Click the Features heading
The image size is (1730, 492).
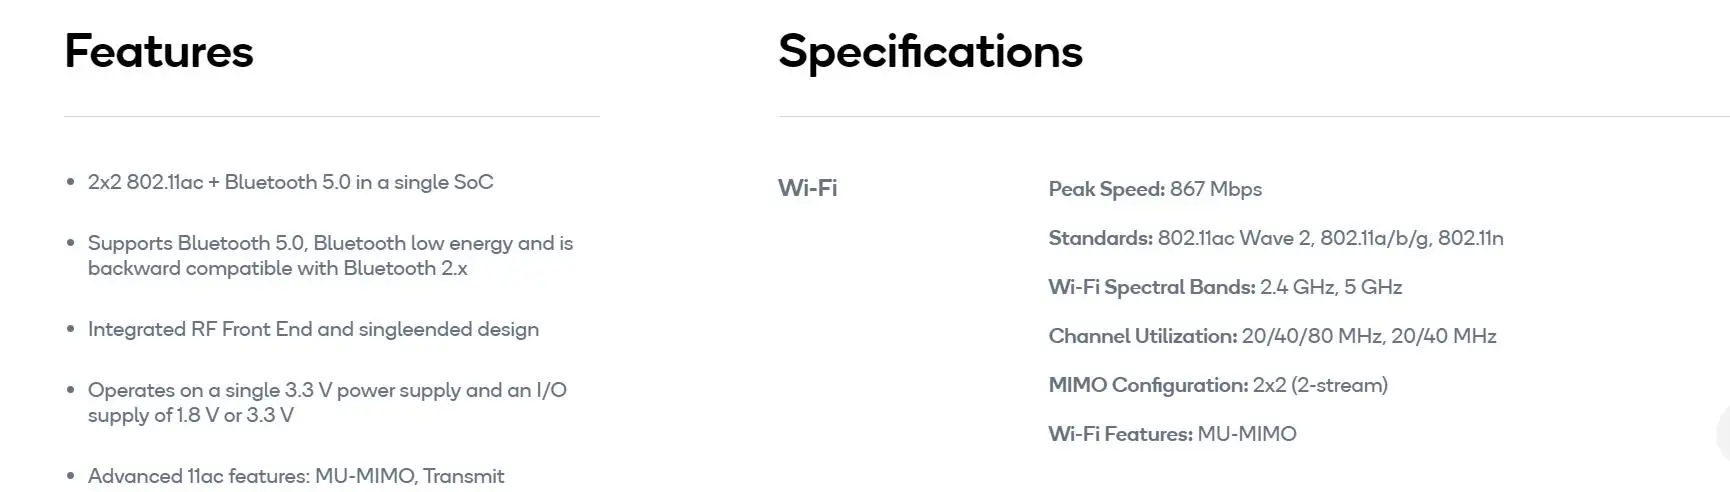click(x=159, y=52)
